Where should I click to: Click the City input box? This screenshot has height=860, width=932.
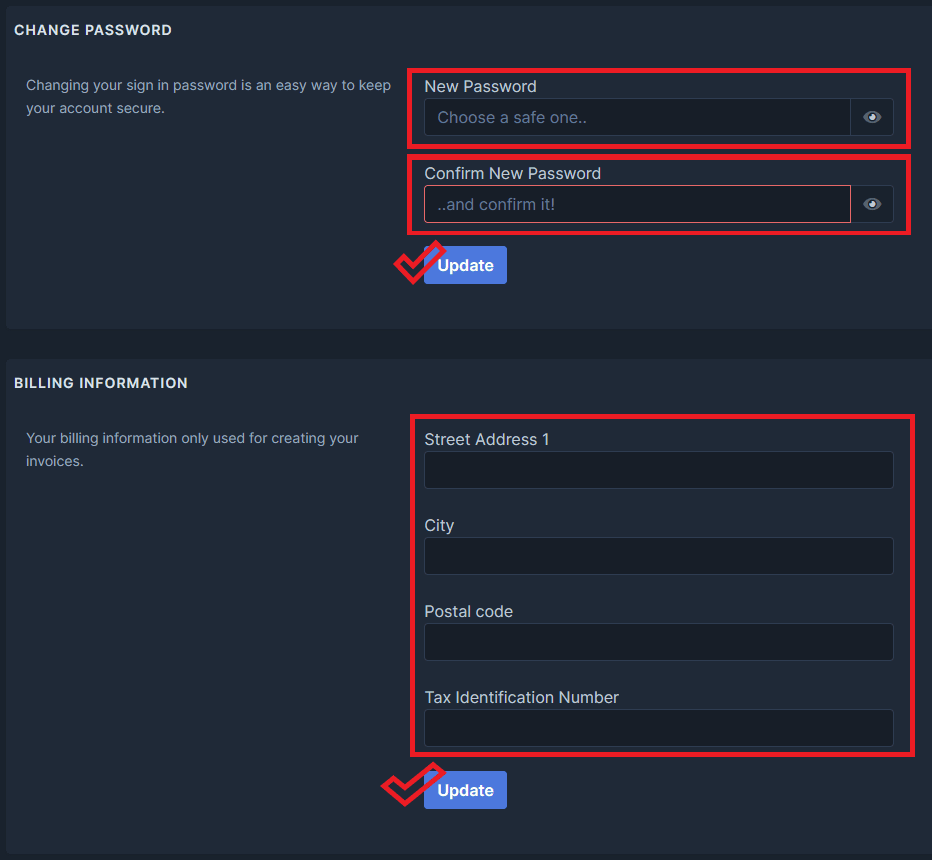pyautogui.click(x=658, y=556)
